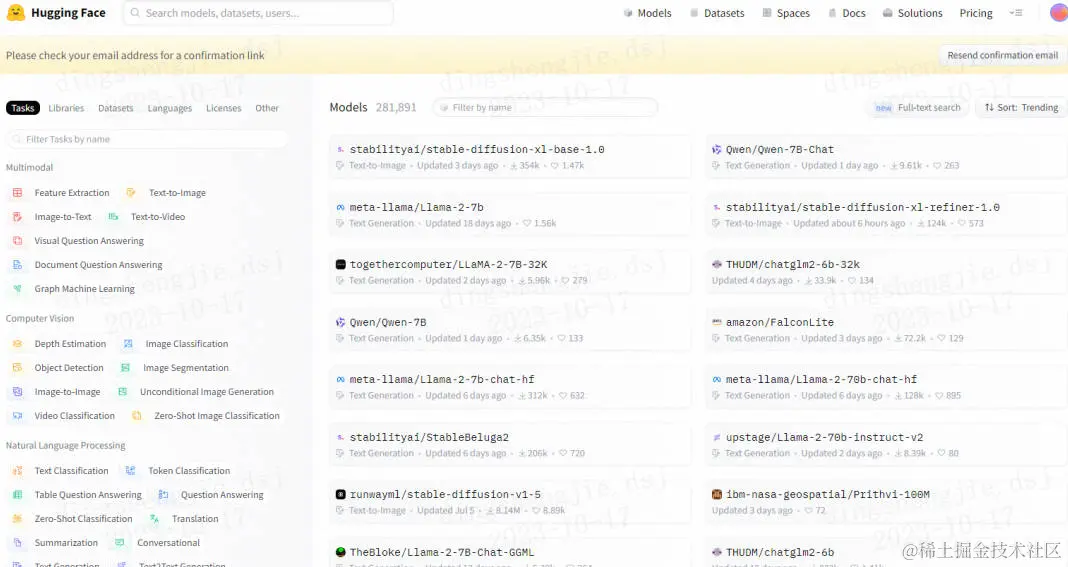Click the Document Question Answering icon
The width and height of the screenshot is (1068, 567).
[x=18, y=264]
